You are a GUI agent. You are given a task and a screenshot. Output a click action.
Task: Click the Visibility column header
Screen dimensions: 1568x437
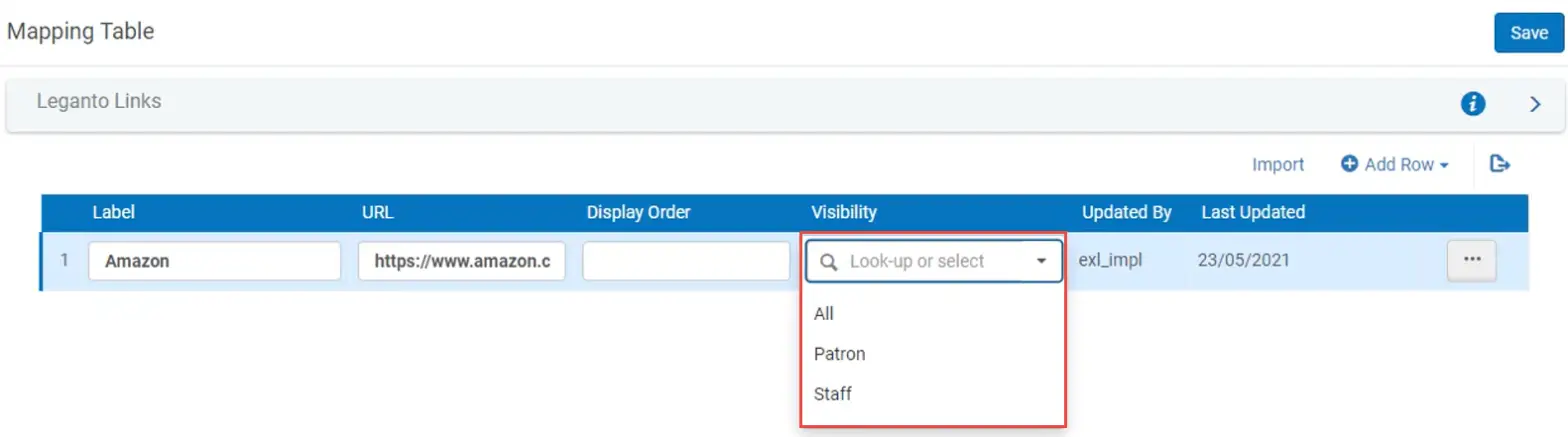pyautogui.click(x=844, y=212)
